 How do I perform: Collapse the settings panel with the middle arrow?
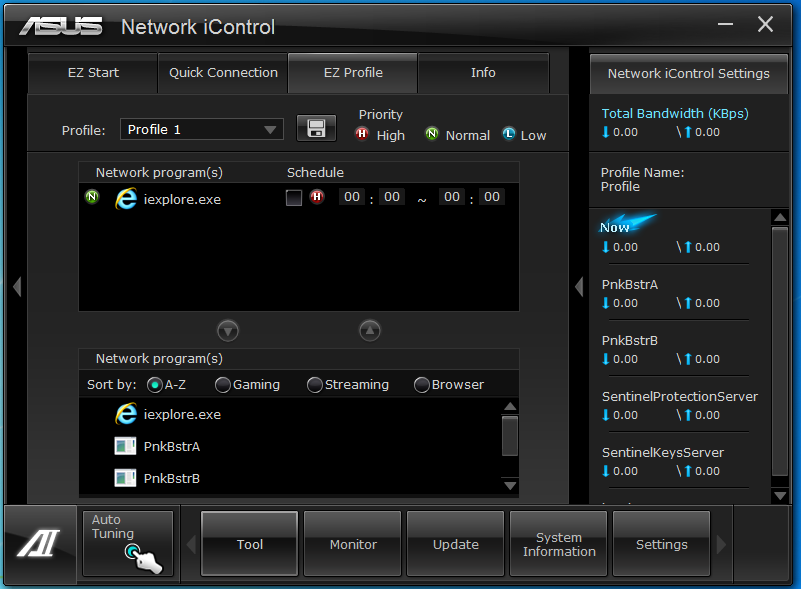coord(579,287)
